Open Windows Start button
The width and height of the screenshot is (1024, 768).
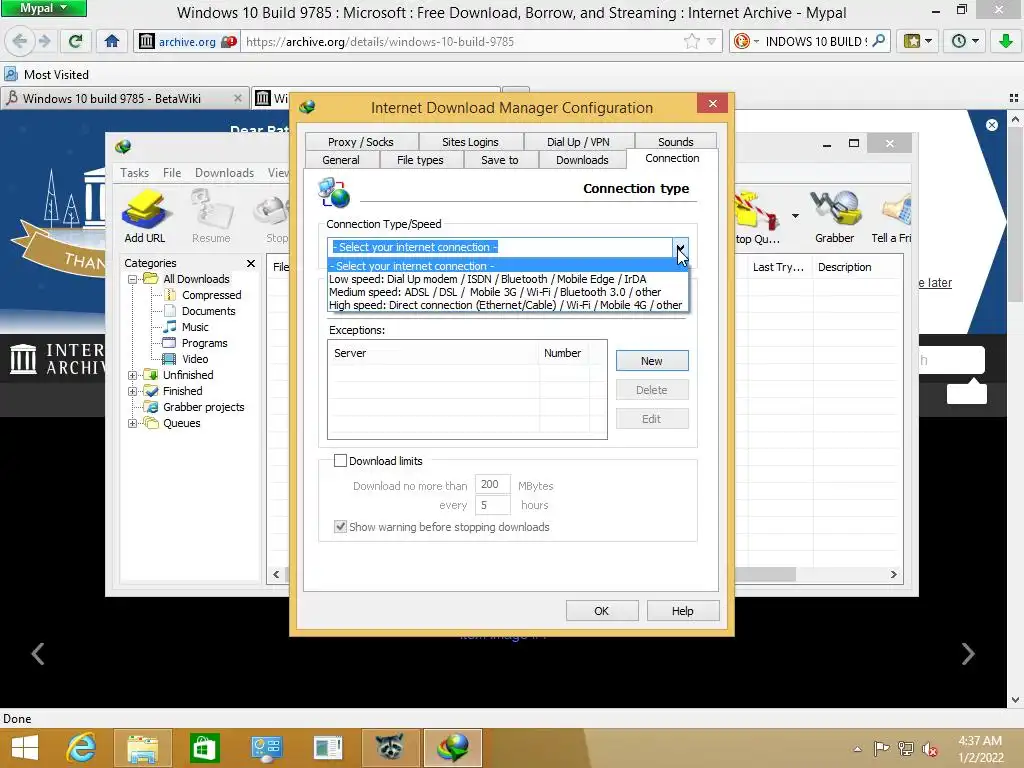[x=25, y=748]
